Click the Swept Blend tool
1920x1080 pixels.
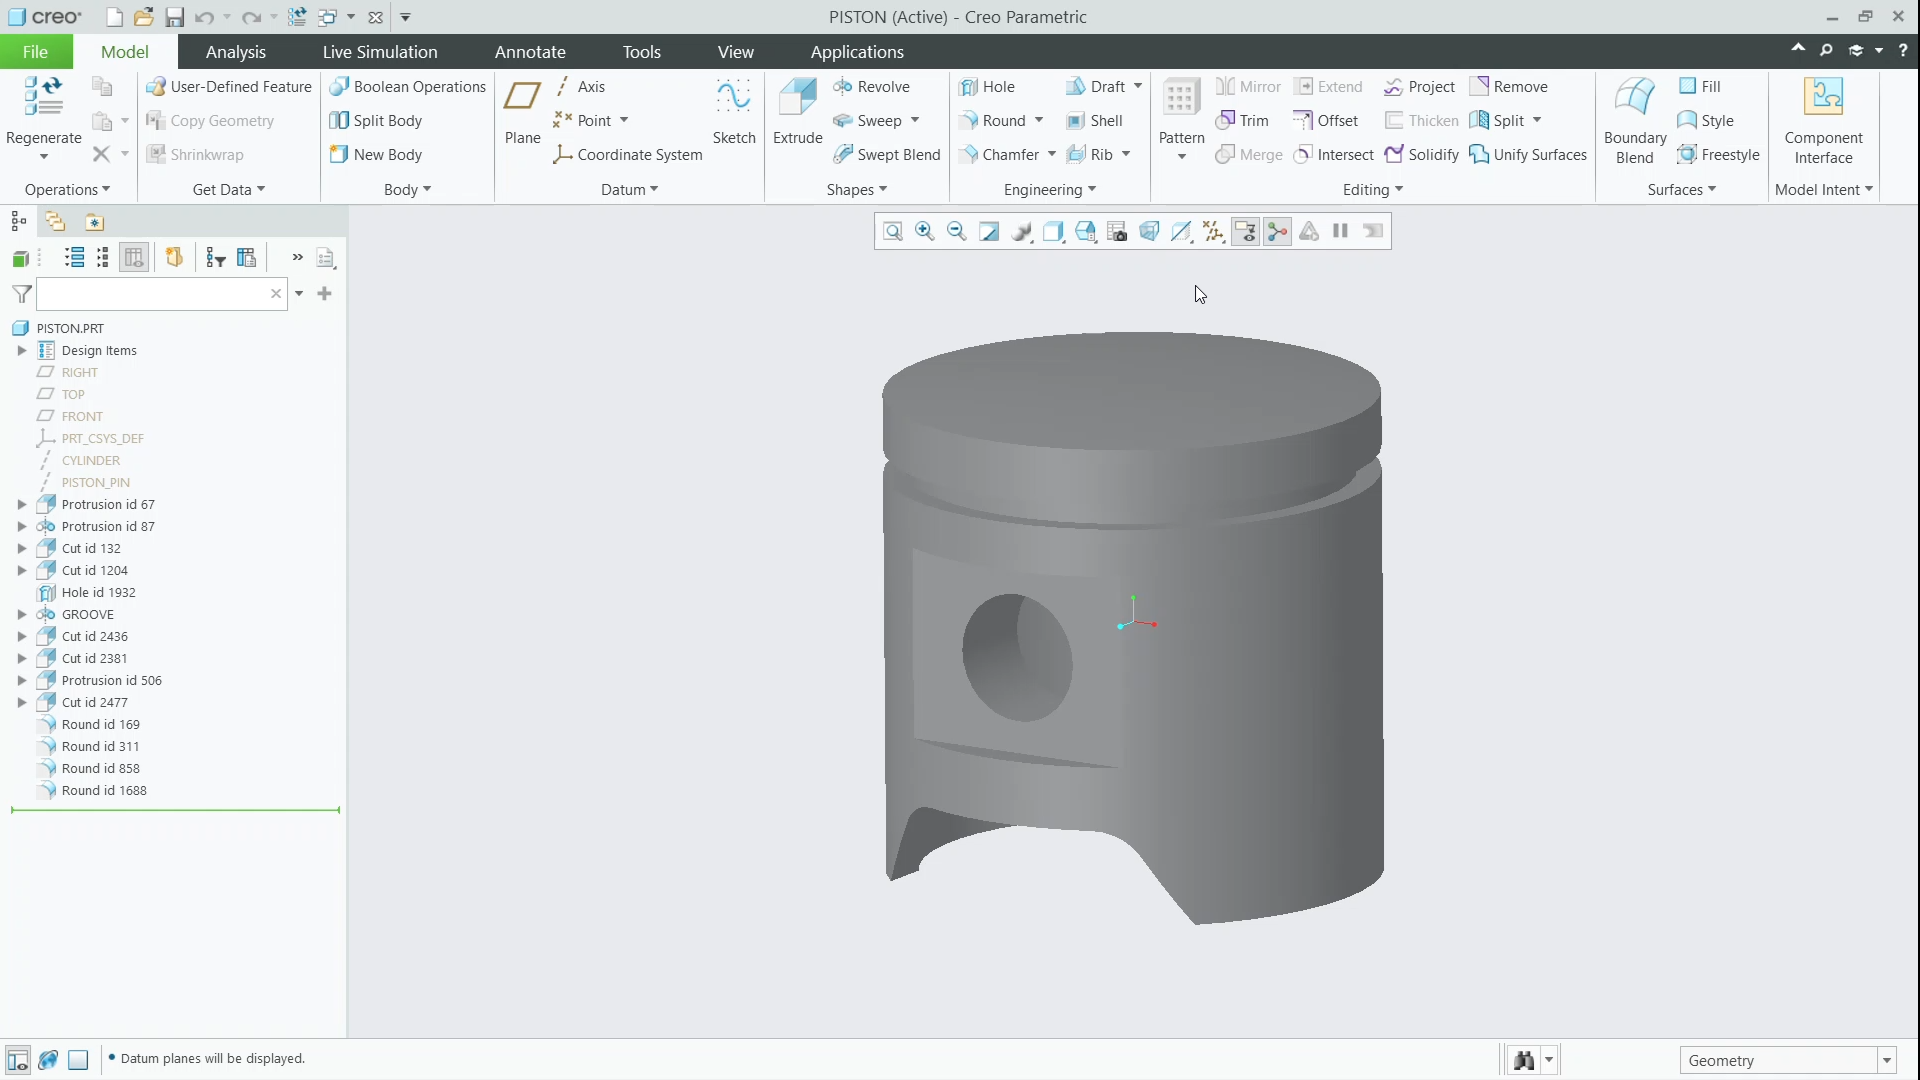tap(886, 155)
